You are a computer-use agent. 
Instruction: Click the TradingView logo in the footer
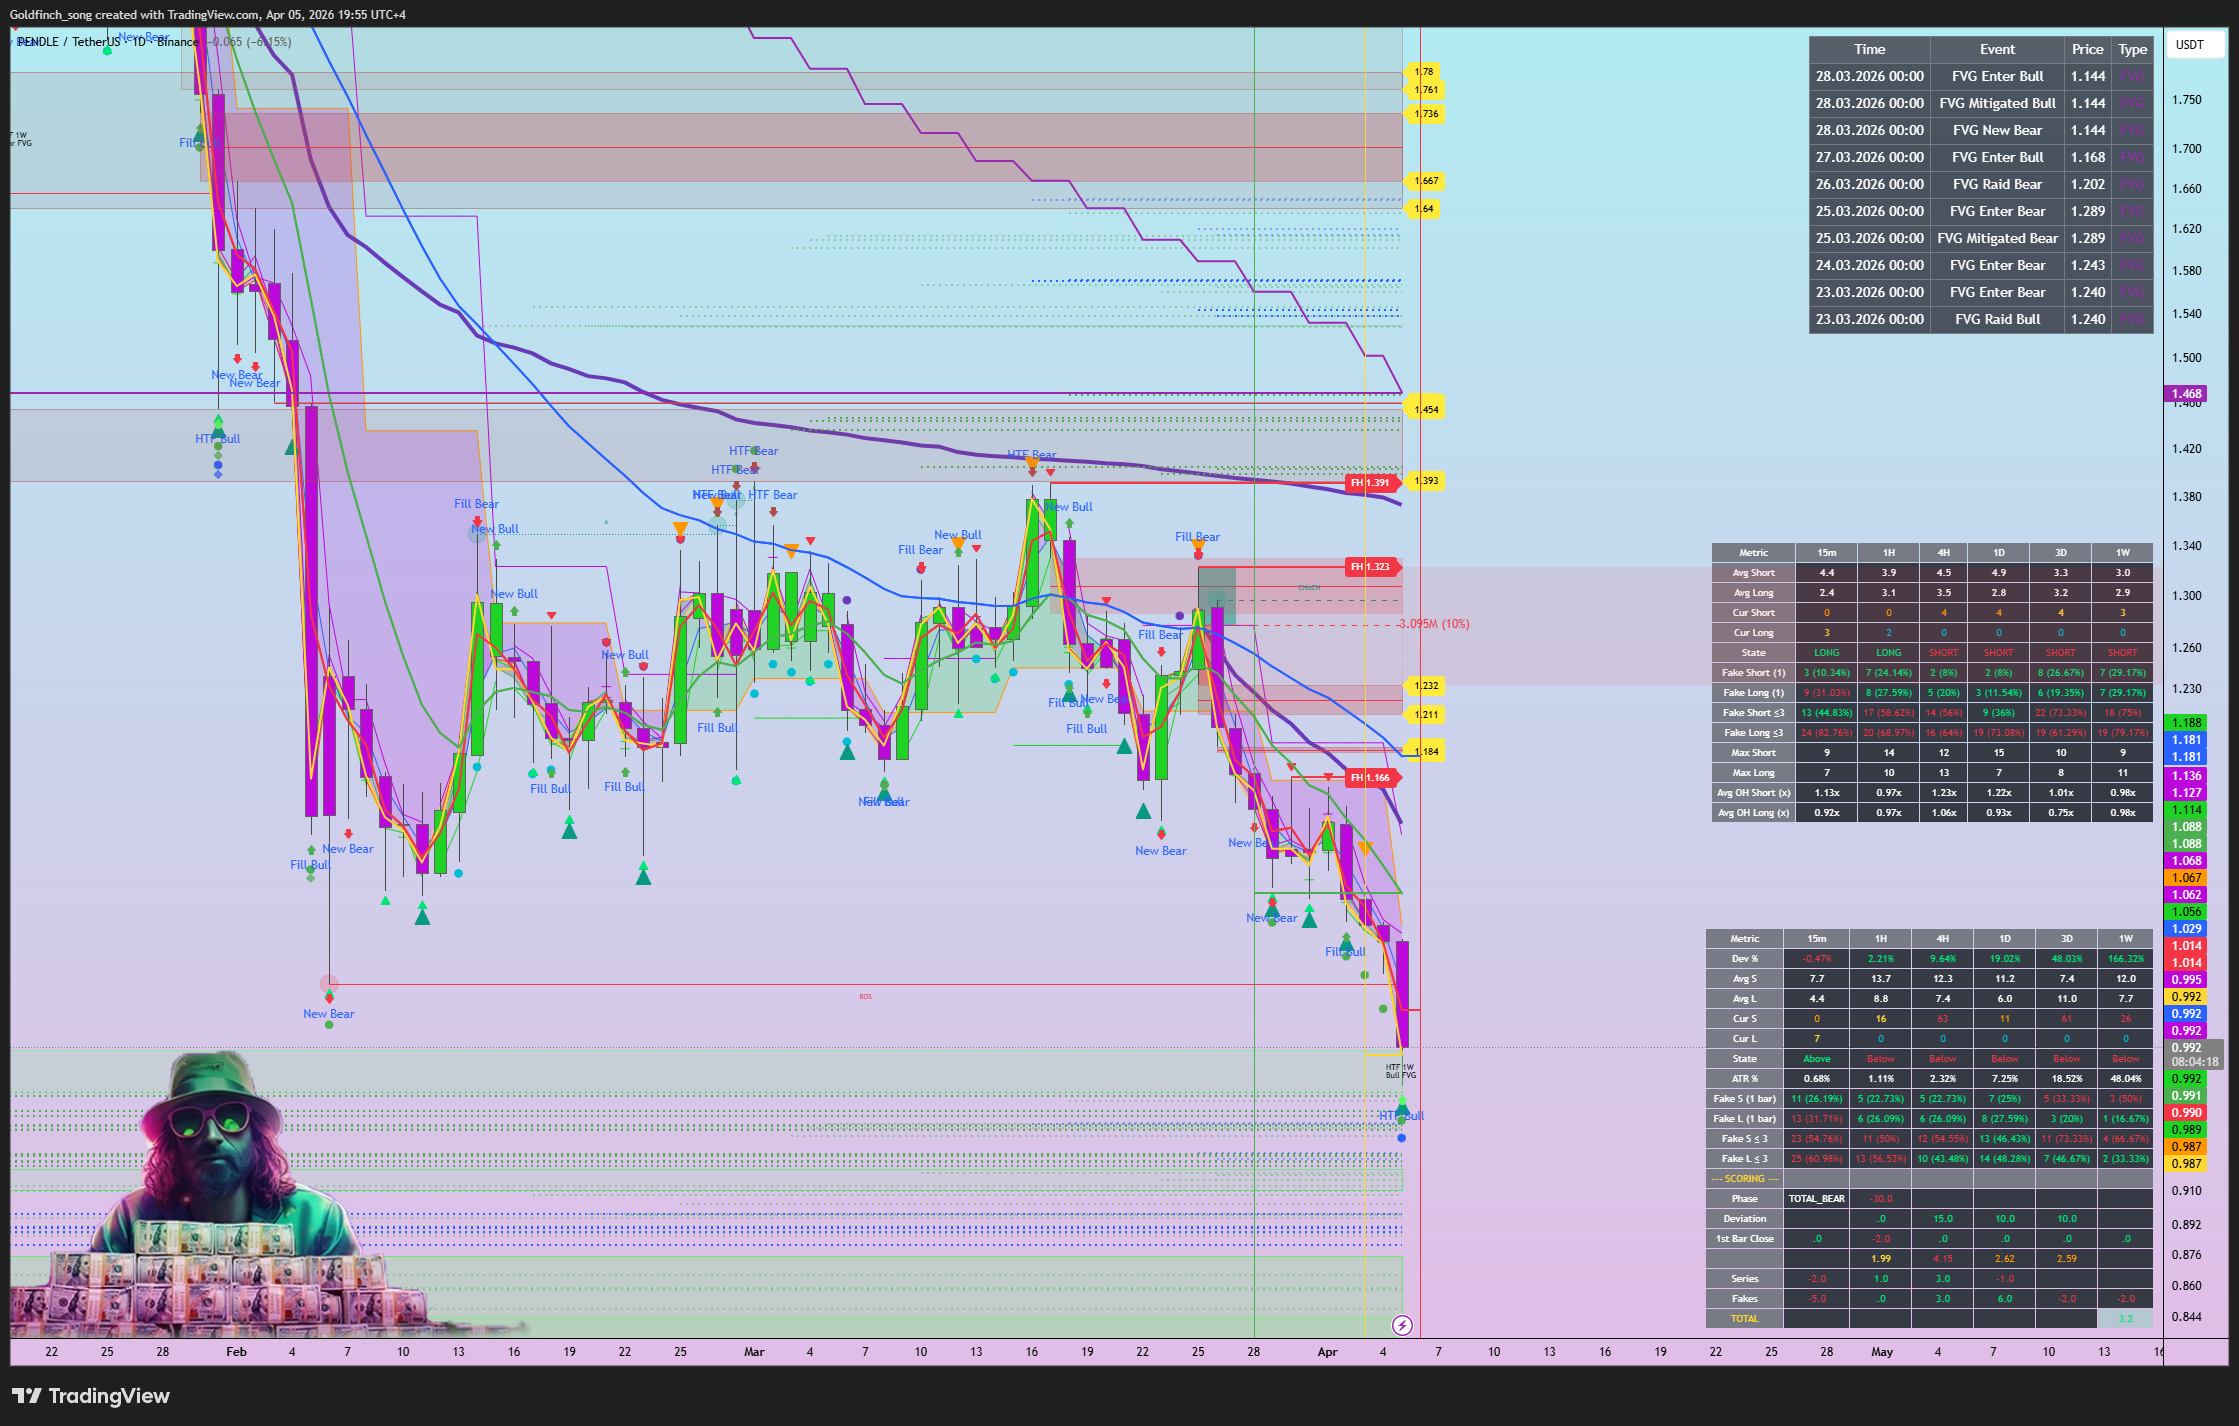click(91, 1396)
